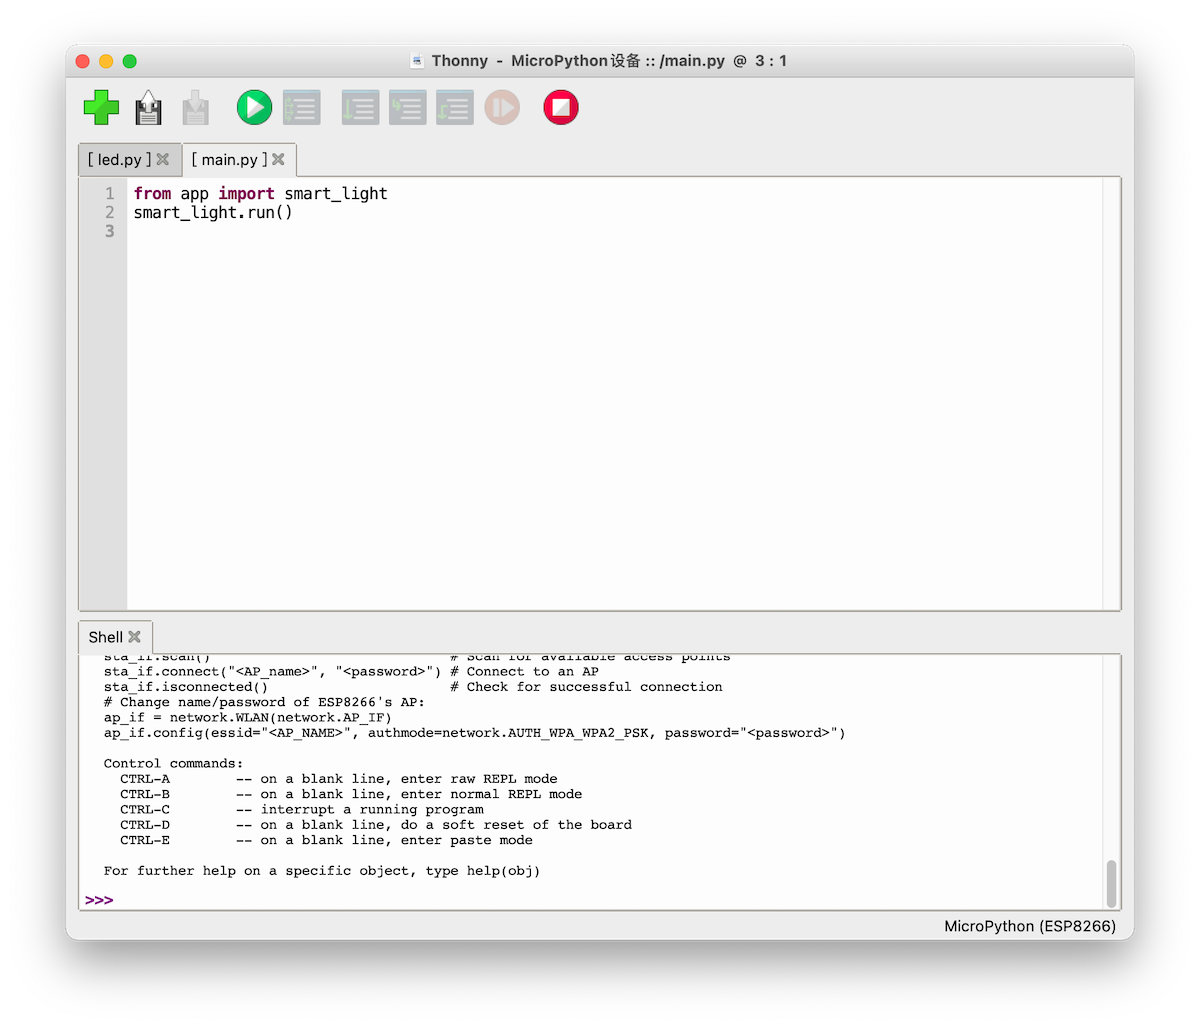Click the shell prompt input line

600,900
